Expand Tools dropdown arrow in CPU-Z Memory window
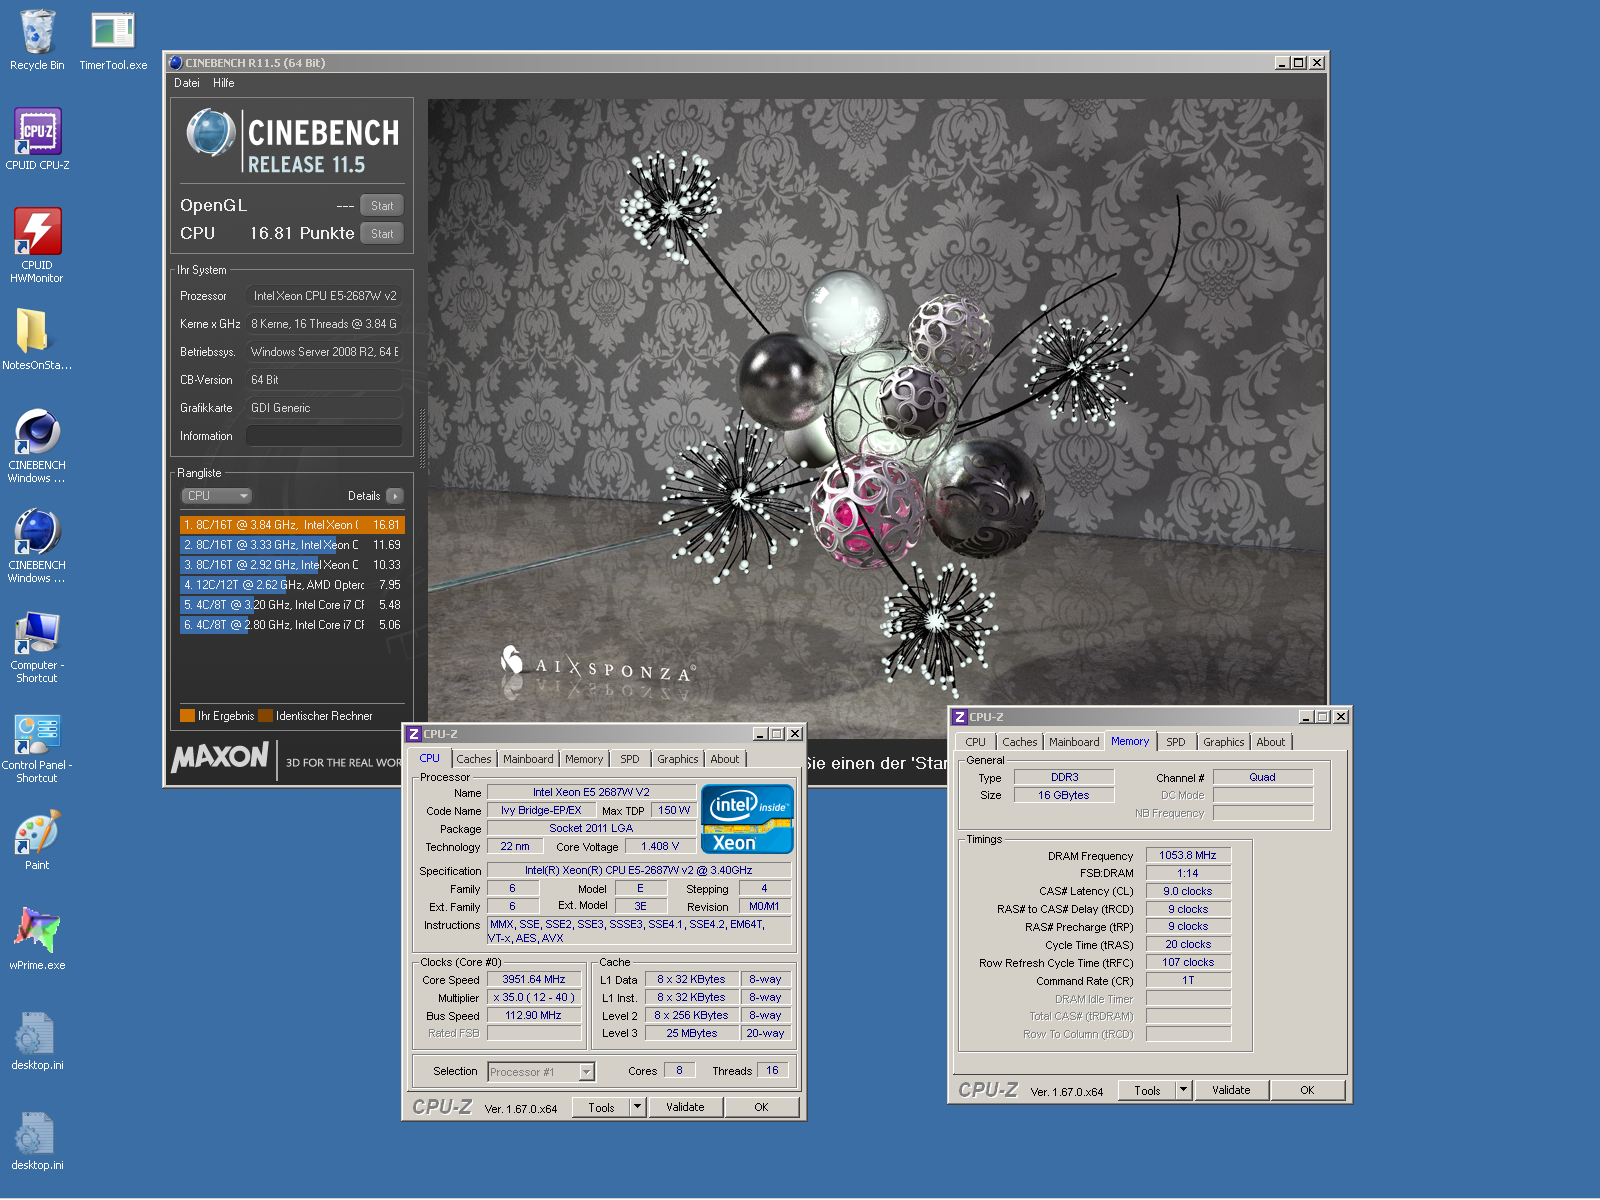 point(1183,1090)
